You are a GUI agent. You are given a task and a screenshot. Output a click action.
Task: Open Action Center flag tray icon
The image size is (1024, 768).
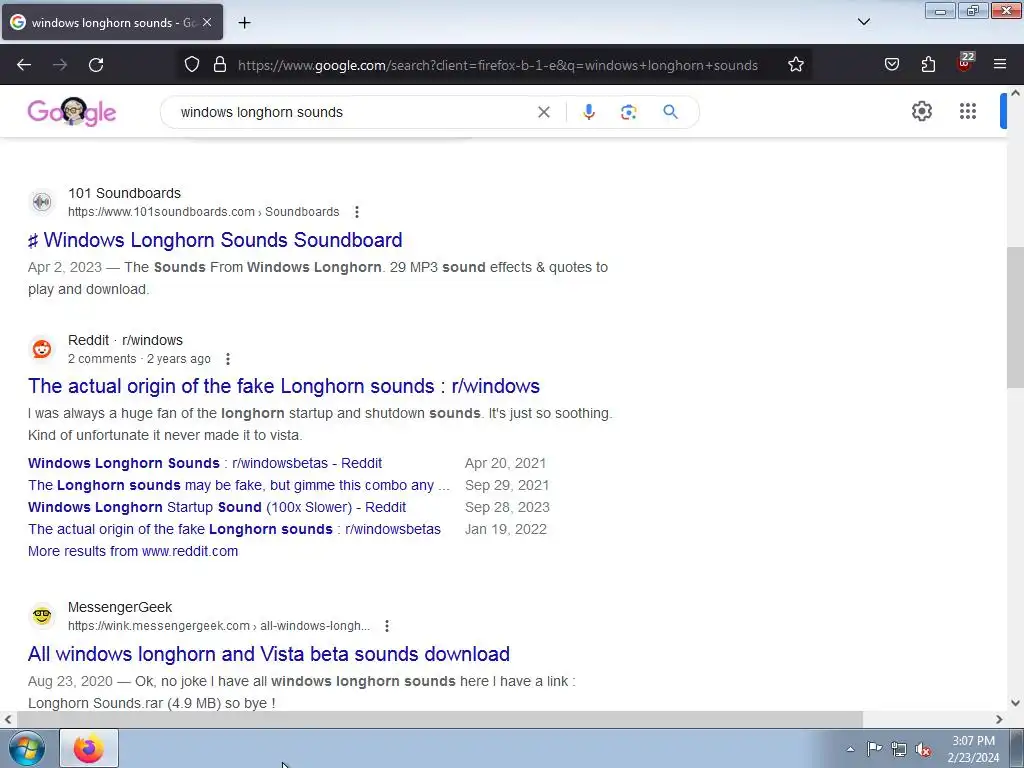click(x=874, y=748)
